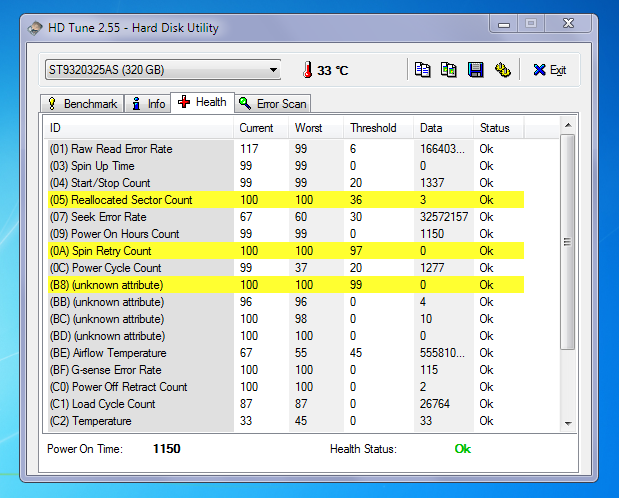The image size is (619, 498).
Task: Sort by the Worst column header
Action: tap(316, 128)
